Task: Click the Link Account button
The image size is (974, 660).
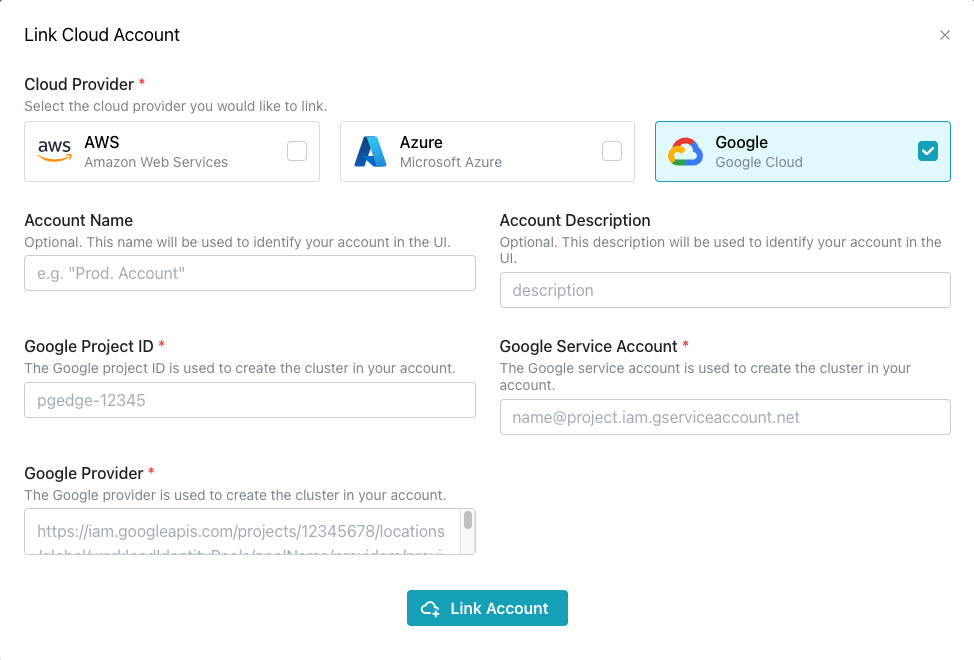Action: tap(487, 608)
